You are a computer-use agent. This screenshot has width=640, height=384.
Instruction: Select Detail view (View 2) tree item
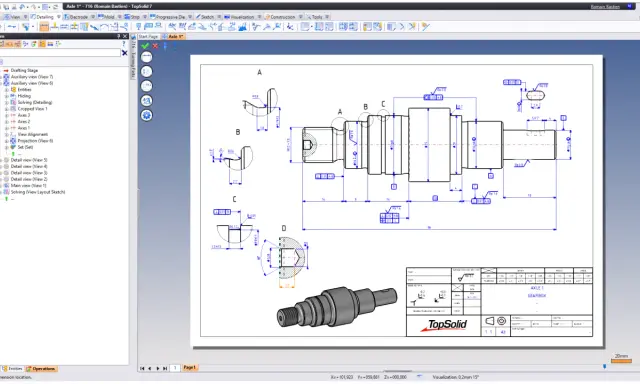click(29, 179)
